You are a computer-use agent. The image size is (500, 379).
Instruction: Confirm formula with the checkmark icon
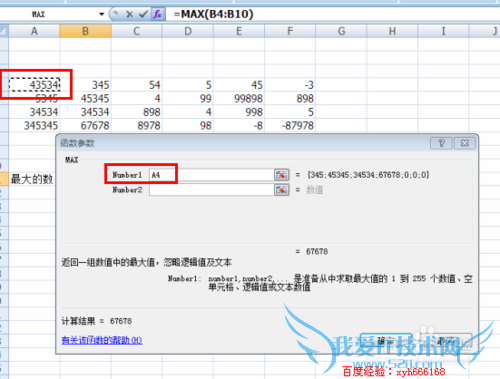pos(144,14)
